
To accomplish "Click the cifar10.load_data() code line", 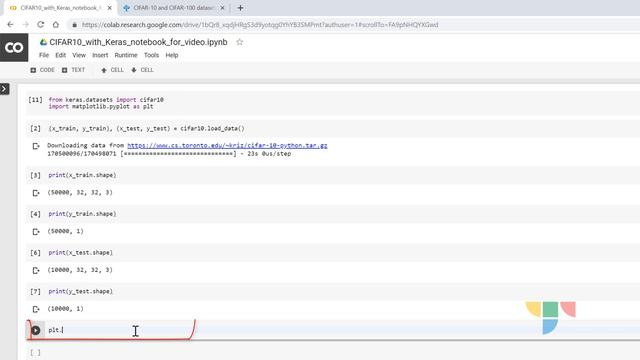I will [147, 129].
